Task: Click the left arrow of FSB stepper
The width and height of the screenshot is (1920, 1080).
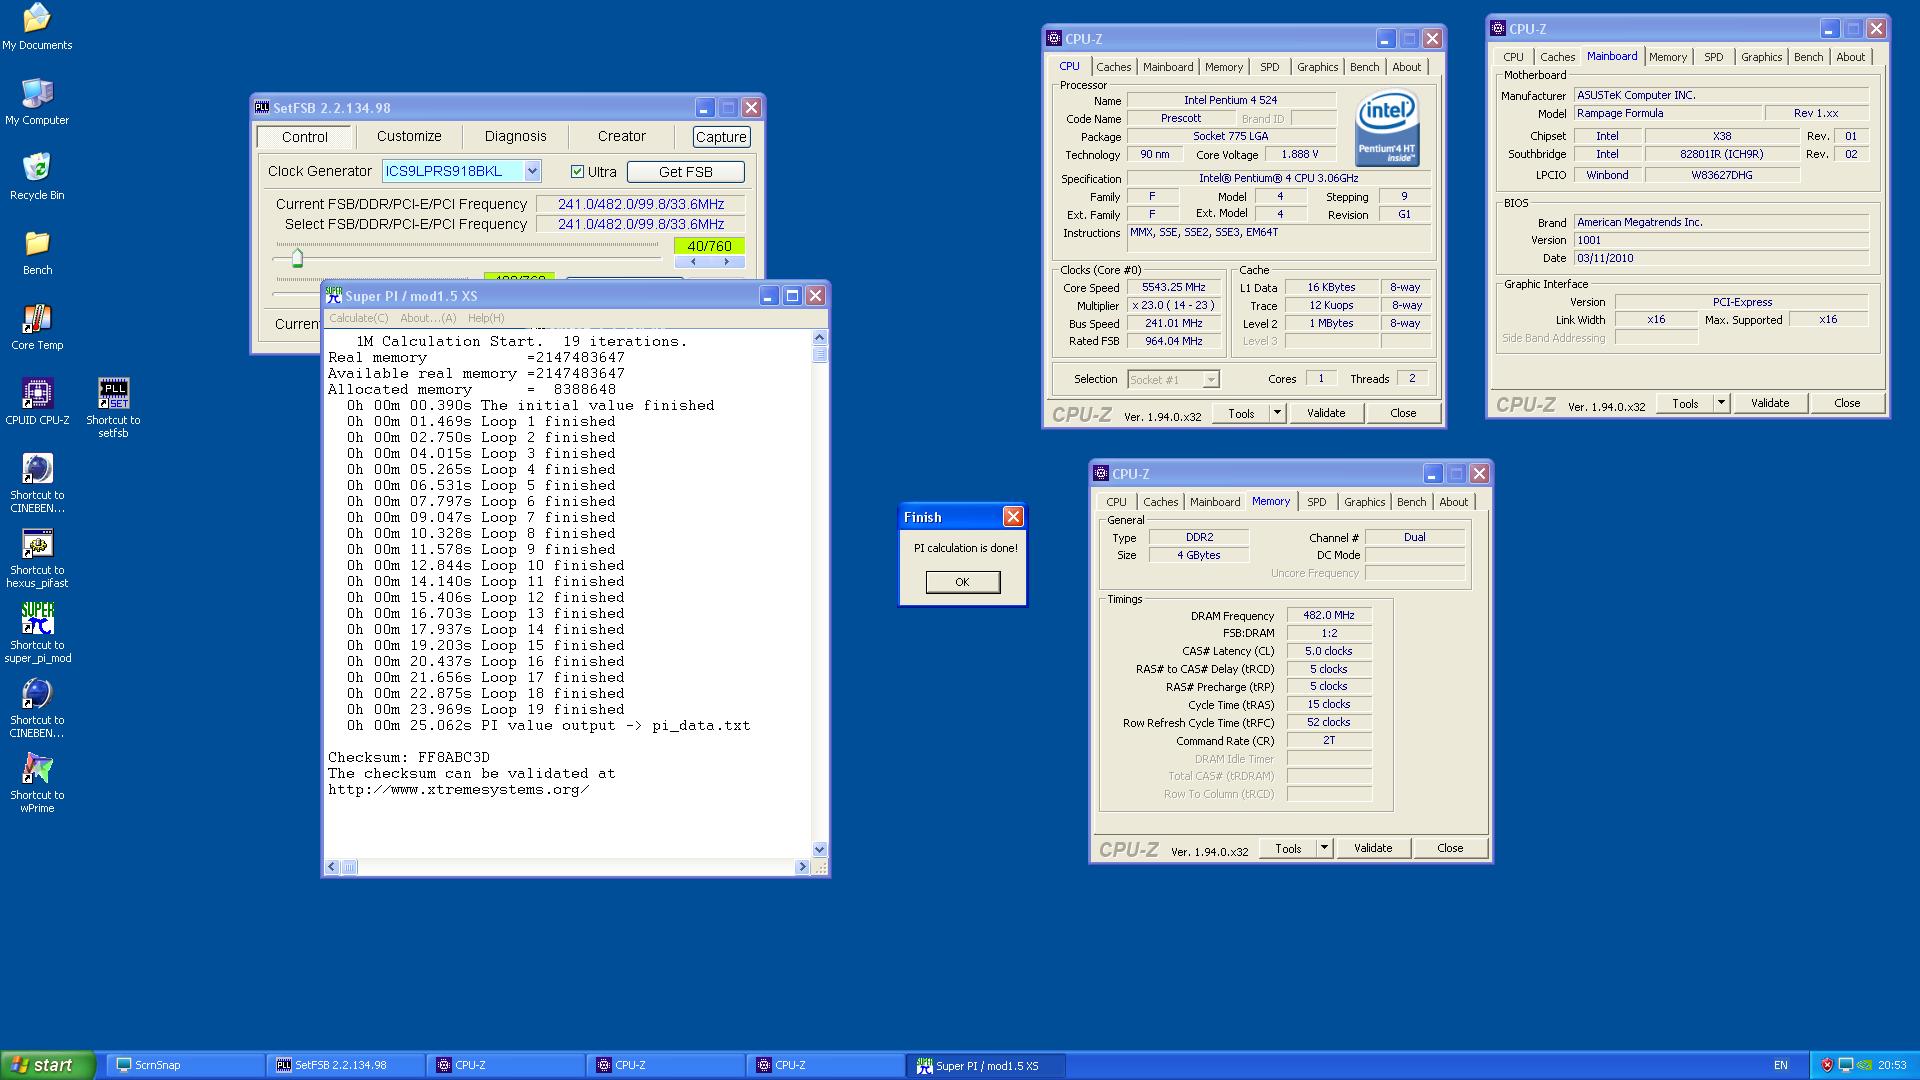Action: [x=693, y=262]
